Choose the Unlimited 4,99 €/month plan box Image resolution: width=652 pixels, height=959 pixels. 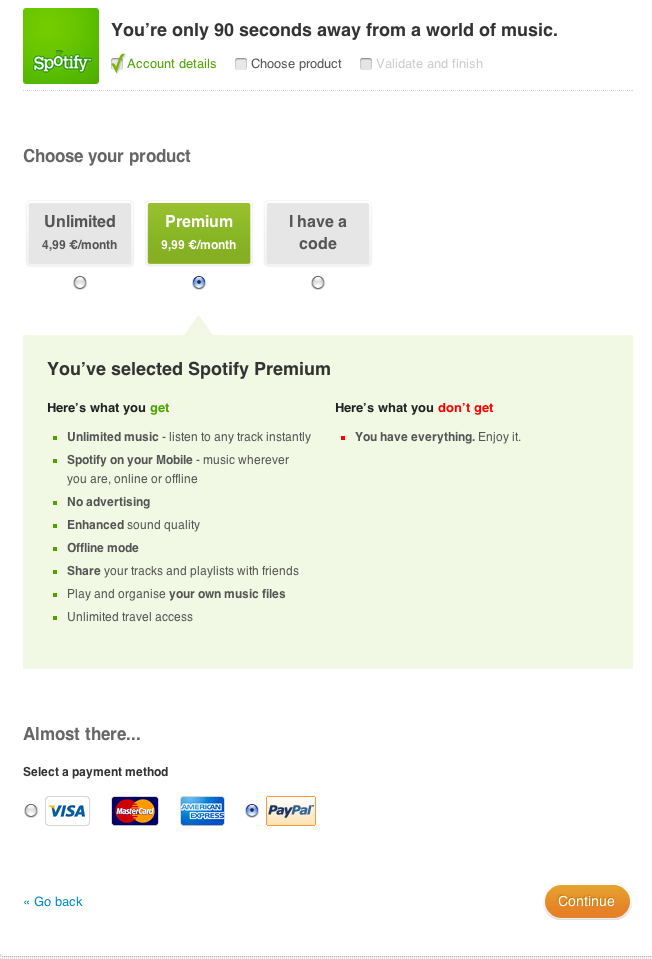pyautogui.click(x=80, y=234)
